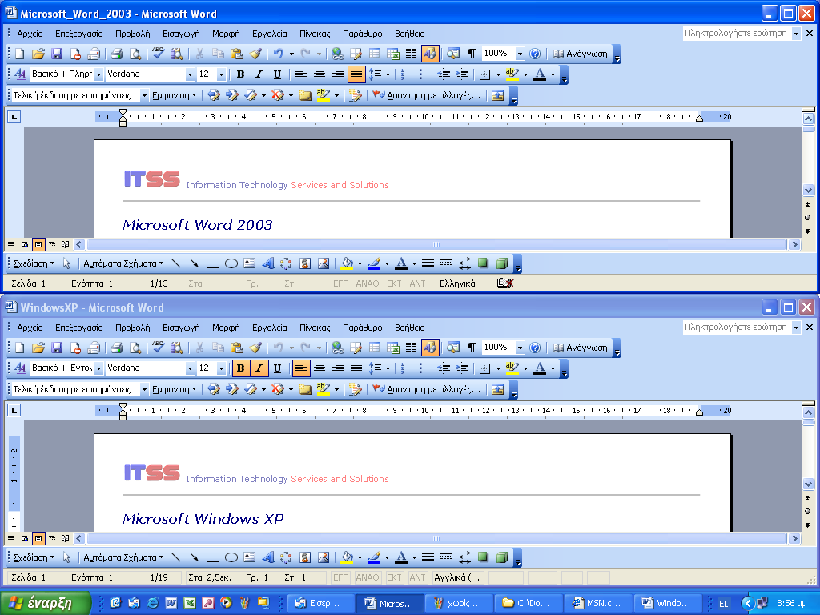Click Columns icon in Microsoft_Word_2003 window
Viewport: 820px width, 615px height.
click(x=412, y=54)
